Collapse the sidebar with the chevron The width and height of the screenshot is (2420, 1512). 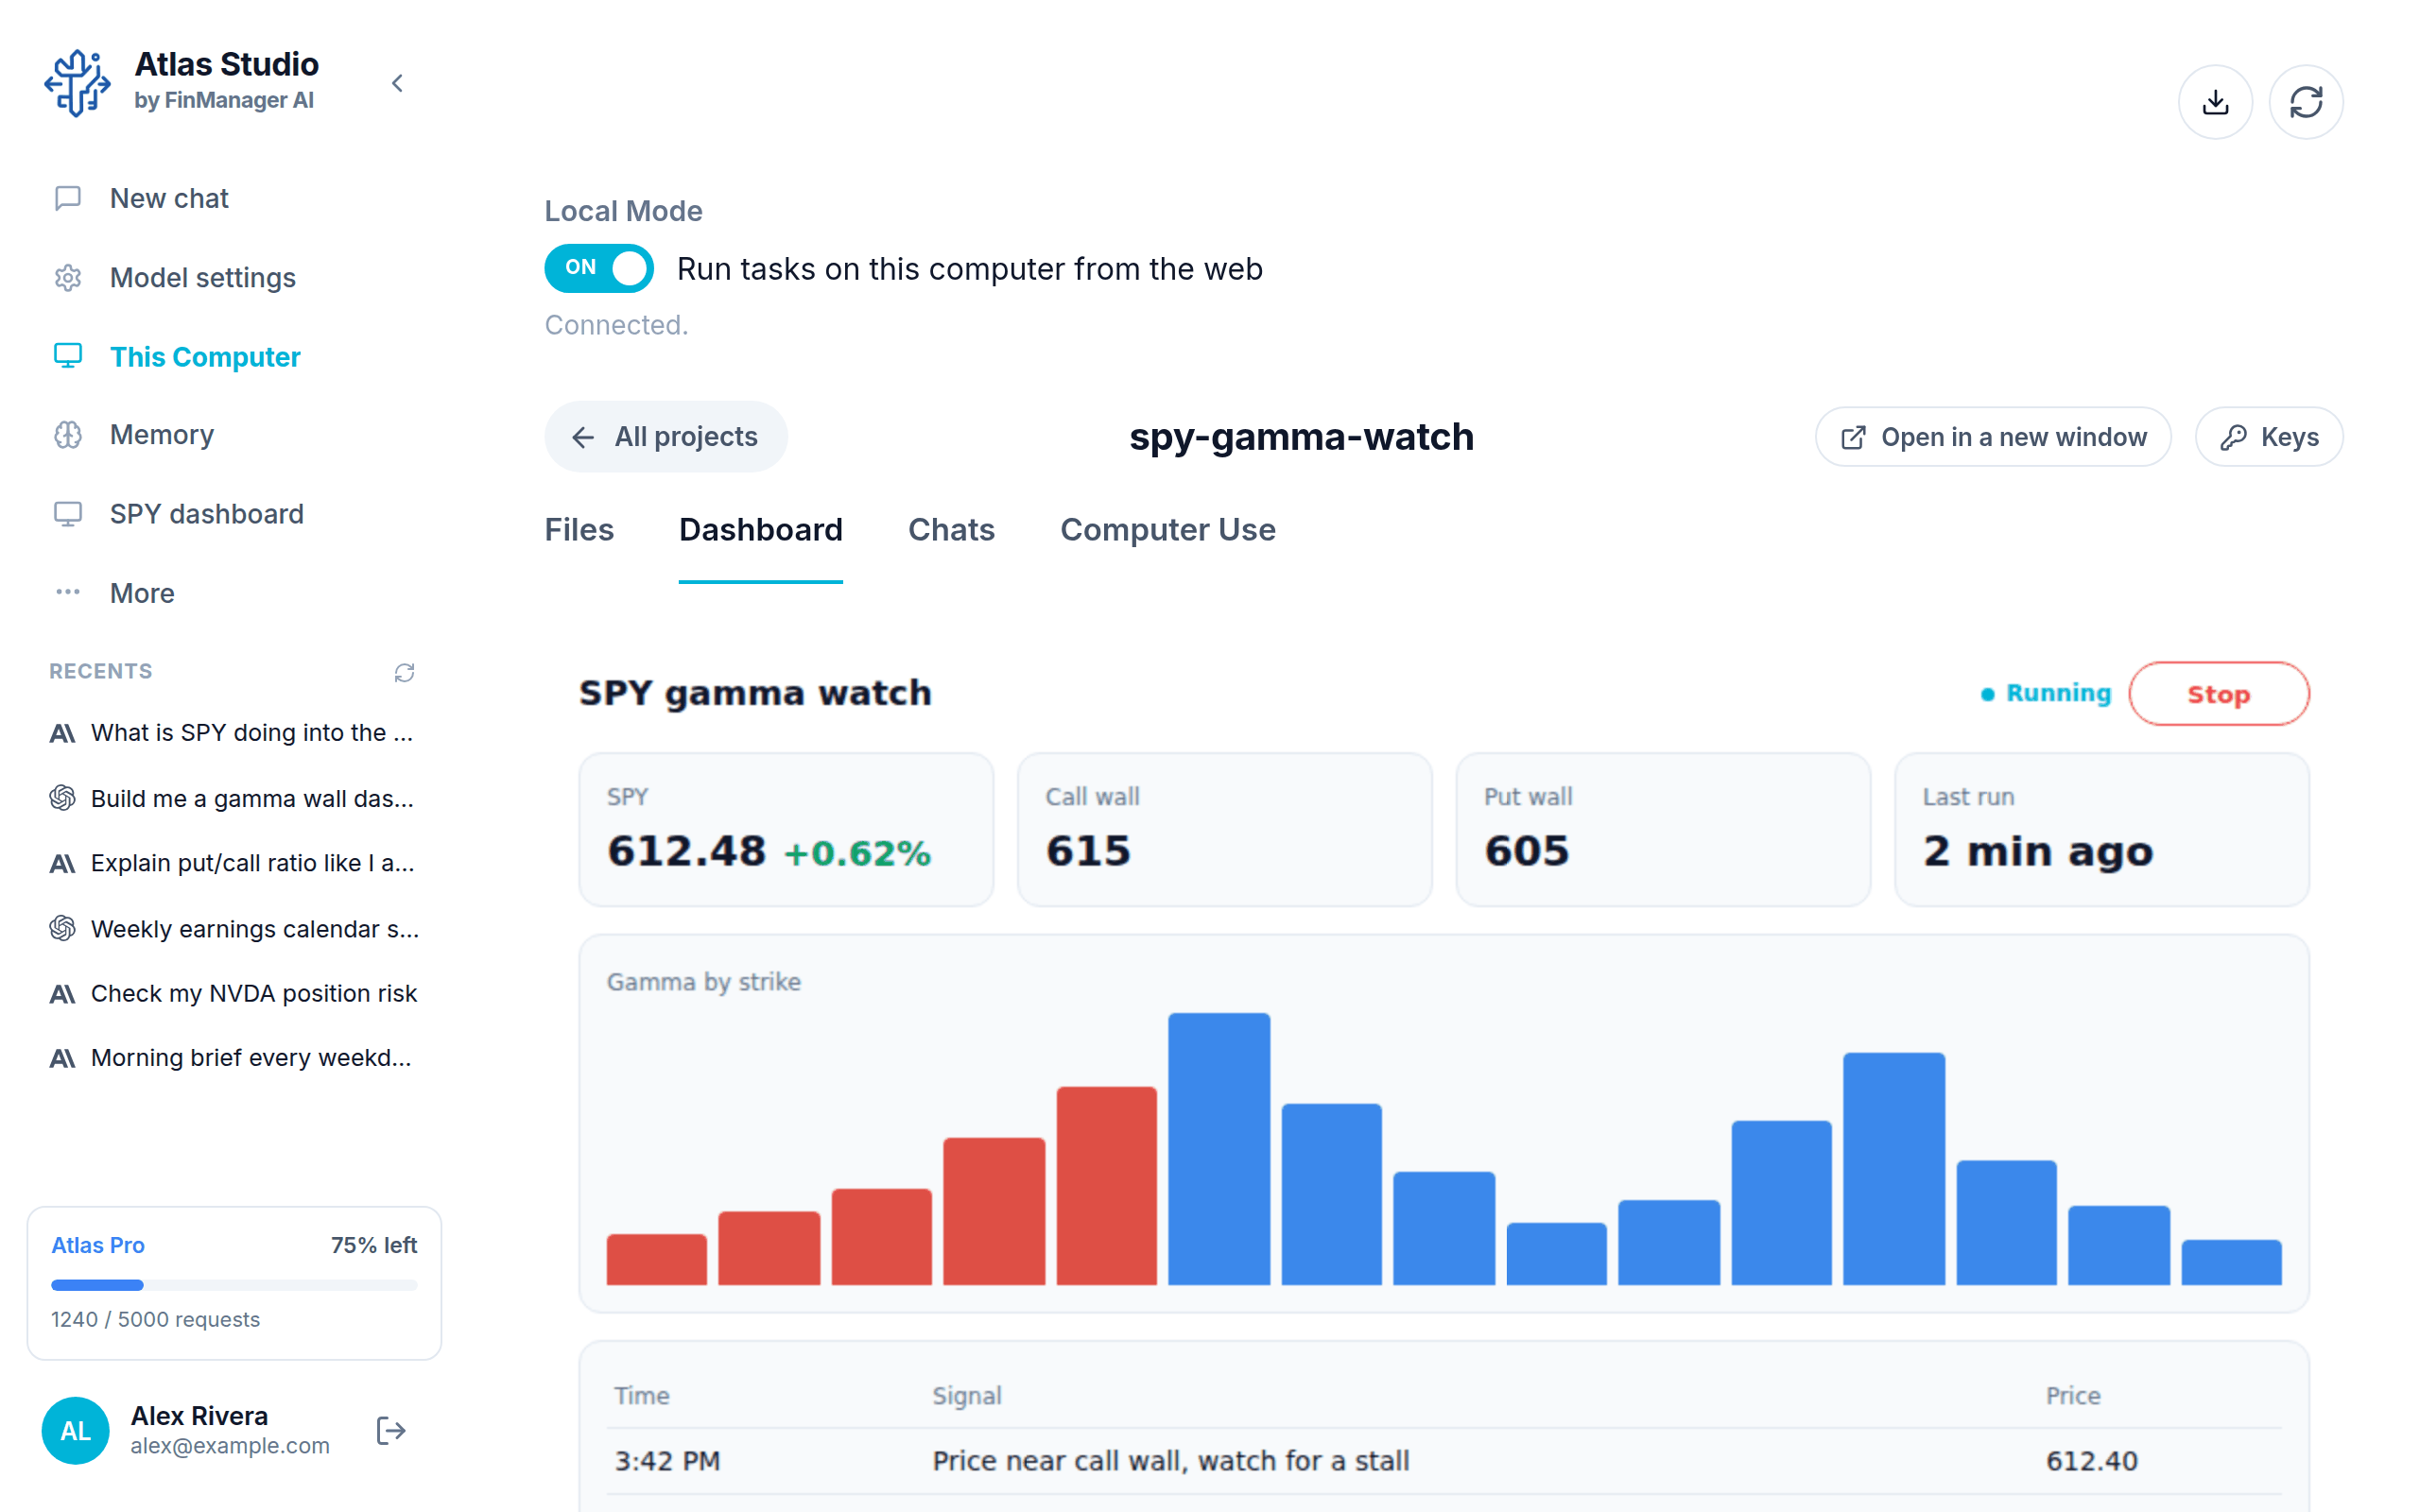(397, 83)
